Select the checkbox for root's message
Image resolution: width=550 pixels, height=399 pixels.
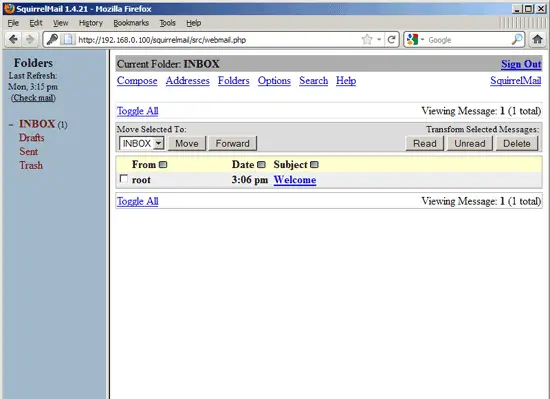[123, 179]
